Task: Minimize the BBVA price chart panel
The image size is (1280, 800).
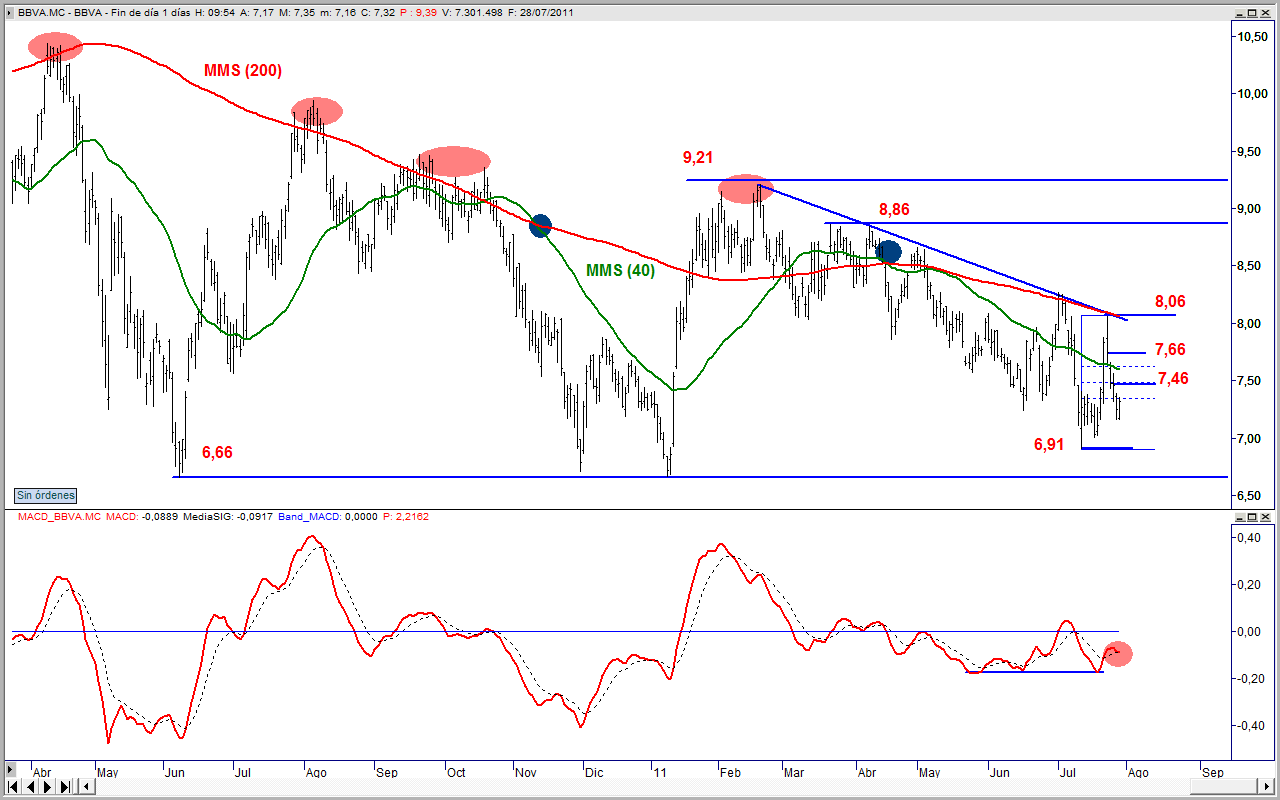Action: [x=1240, y=12]
